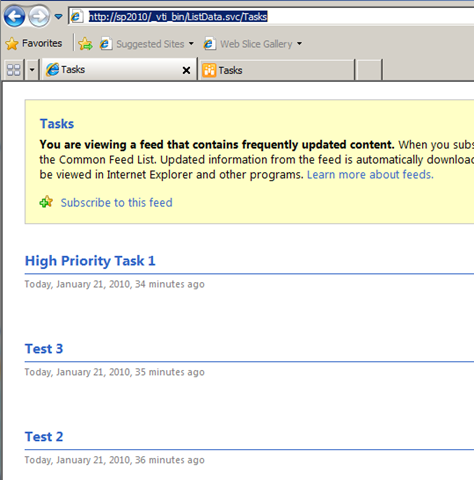The image size is (474, 480).
Task: Open the Quick Tabs grid icon
Action: tap(14, 70)
